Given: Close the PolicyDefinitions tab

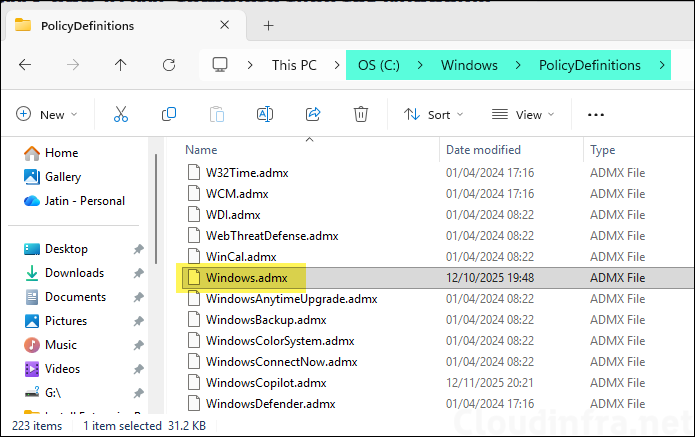Looking at the screenshot, I should 225,25.
